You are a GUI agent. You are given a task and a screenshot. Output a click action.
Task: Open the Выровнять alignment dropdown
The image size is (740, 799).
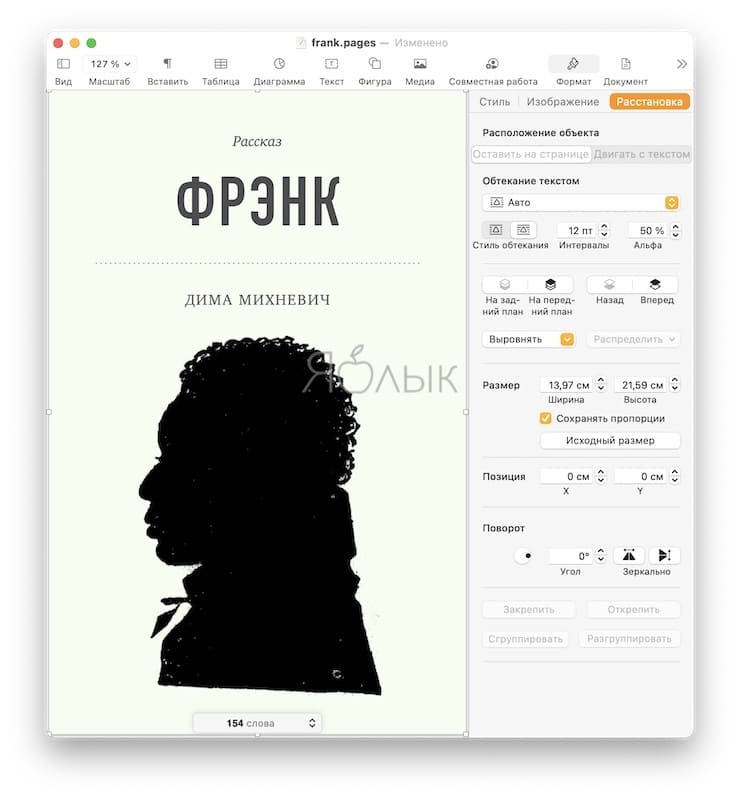[528, 339]
